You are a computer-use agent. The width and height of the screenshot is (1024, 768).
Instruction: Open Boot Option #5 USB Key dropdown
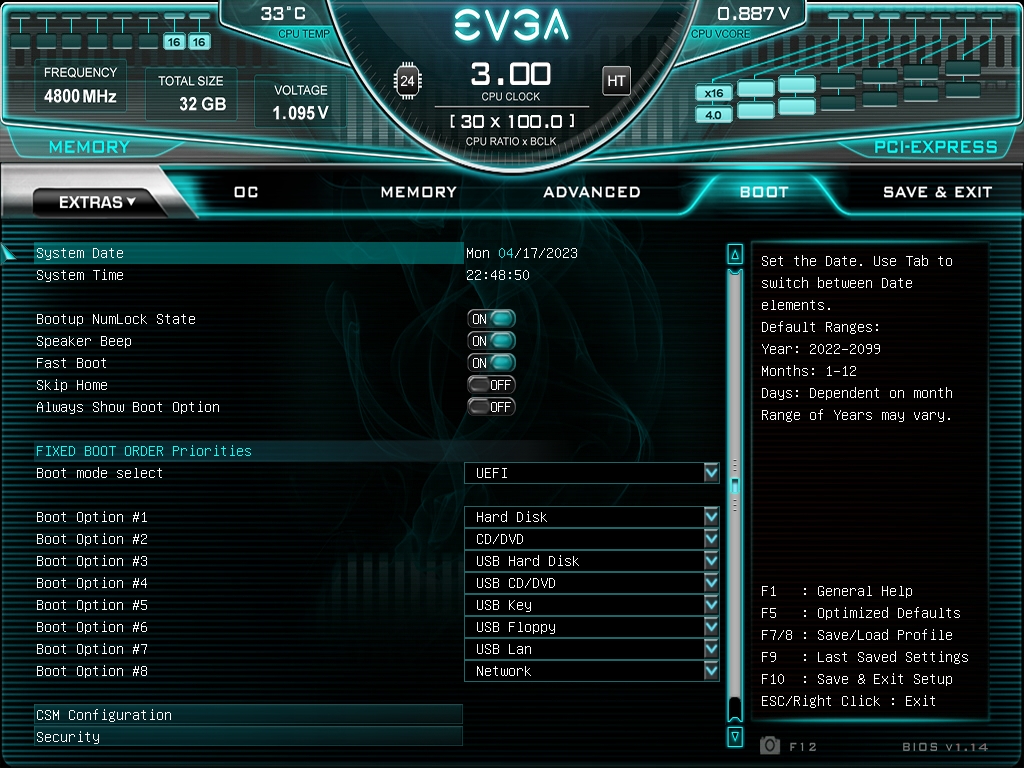point(592,605)
